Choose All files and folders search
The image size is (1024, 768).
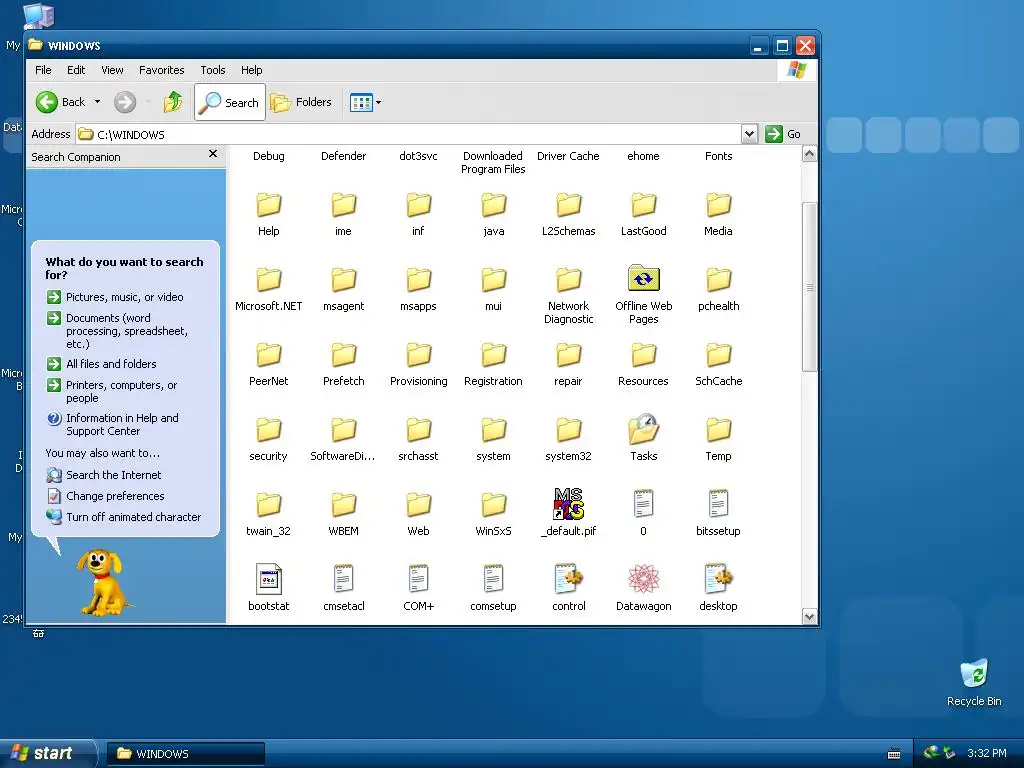[102, 364]
